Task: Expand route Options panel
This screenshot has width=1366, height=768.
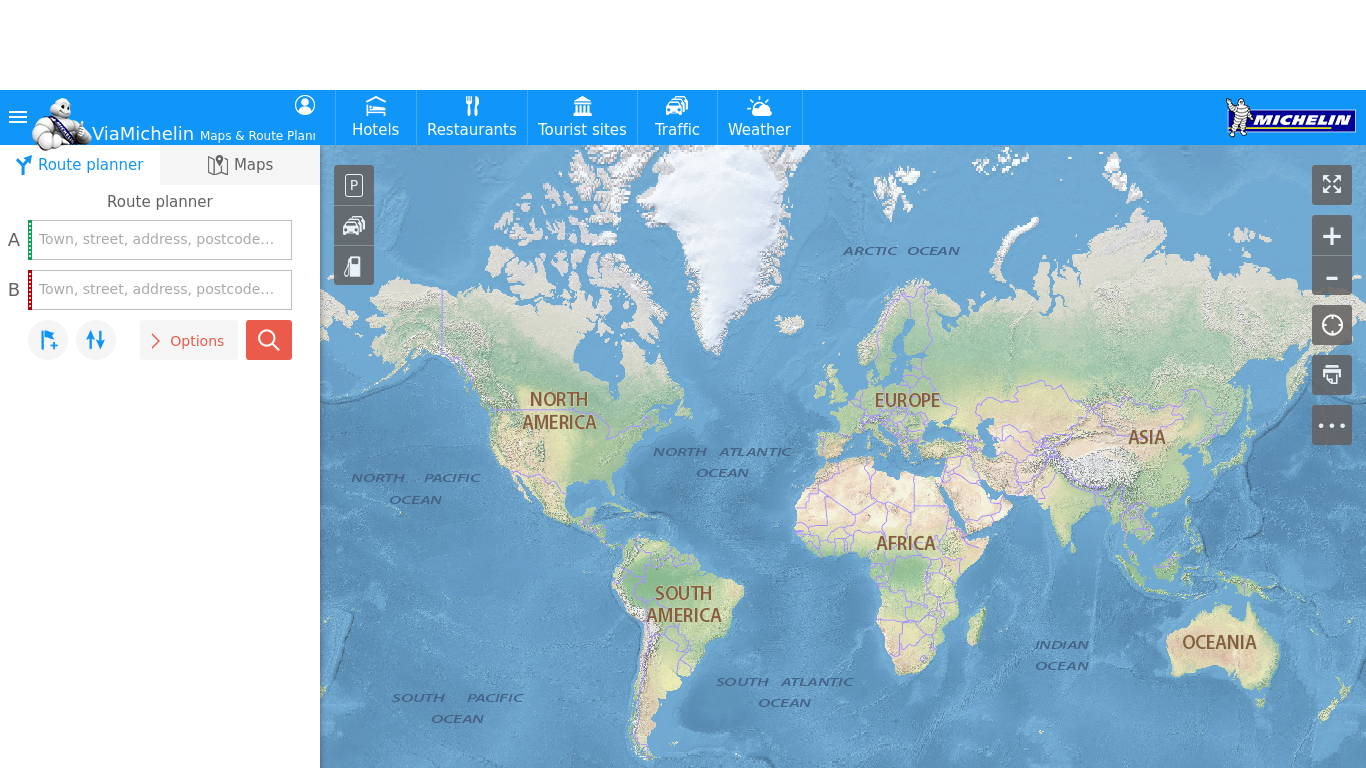Action: [188, 341]
